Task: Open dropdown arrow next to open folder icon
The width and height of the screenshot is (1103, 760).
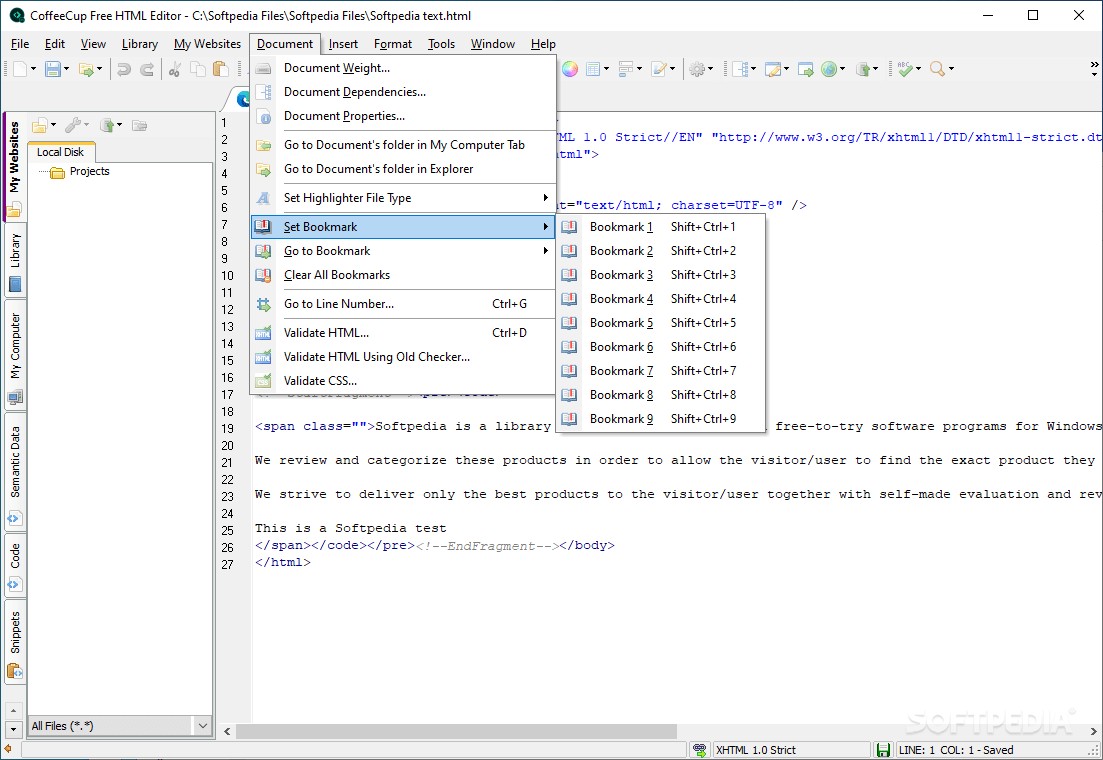Action: [x=99, y=69]
